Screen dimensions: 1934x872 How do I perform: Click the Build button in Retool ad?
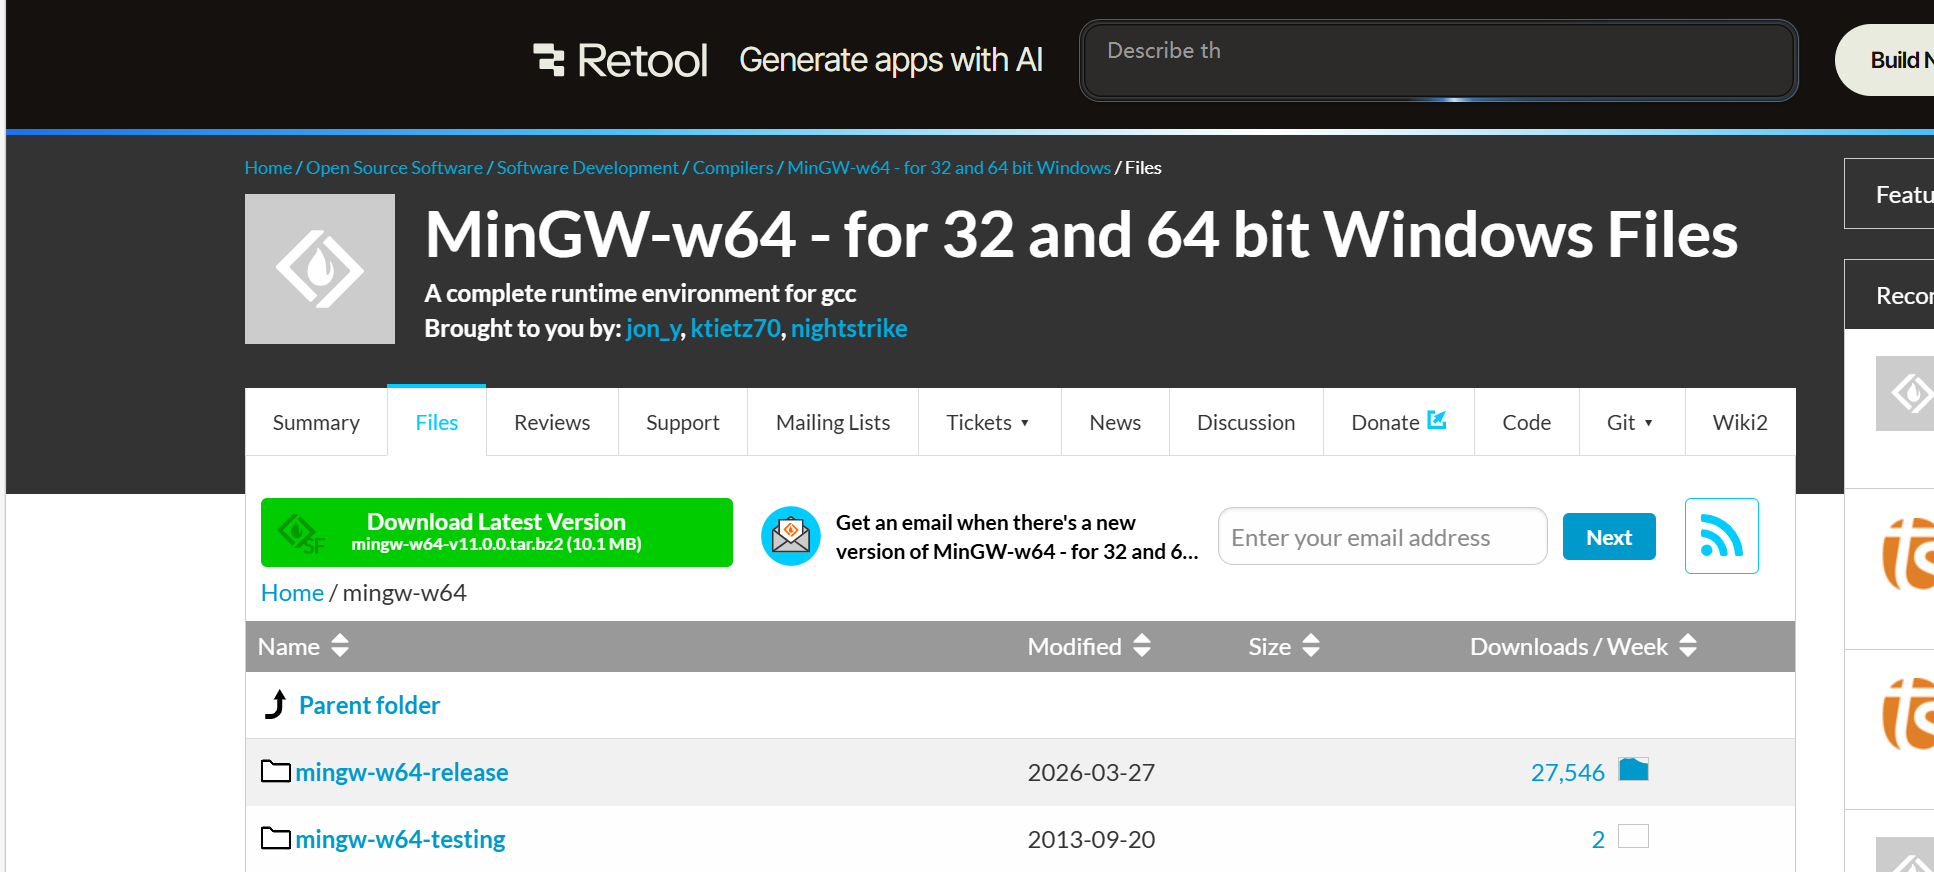[1884, 60]
